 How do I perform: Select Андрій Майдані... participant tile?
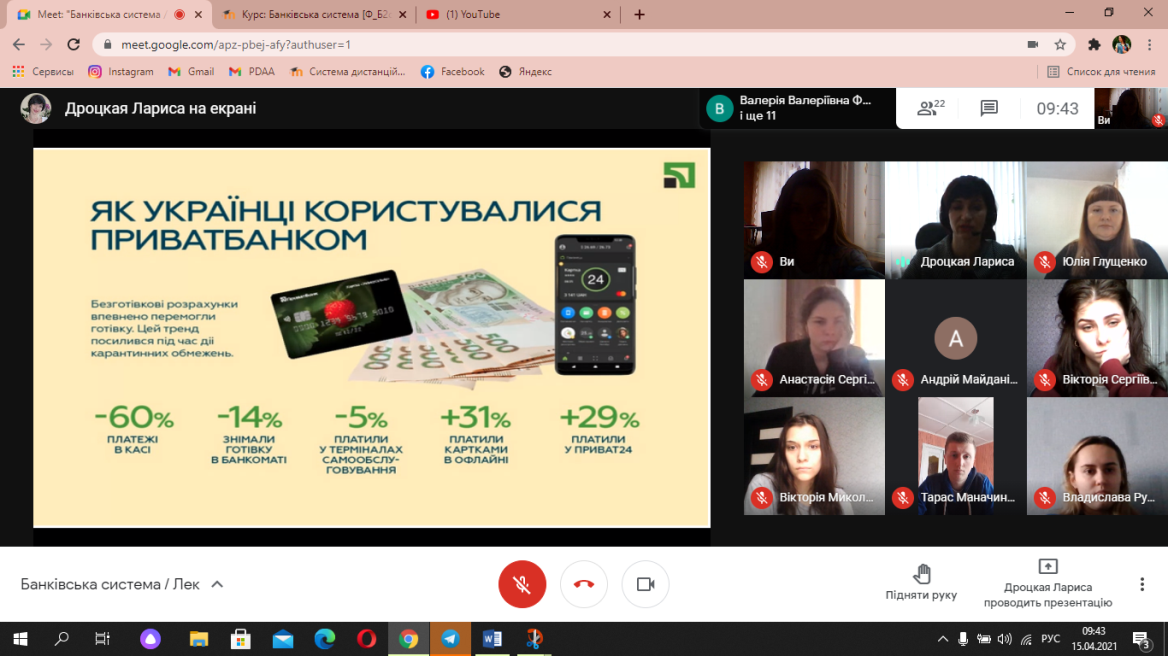click(956, 338)
